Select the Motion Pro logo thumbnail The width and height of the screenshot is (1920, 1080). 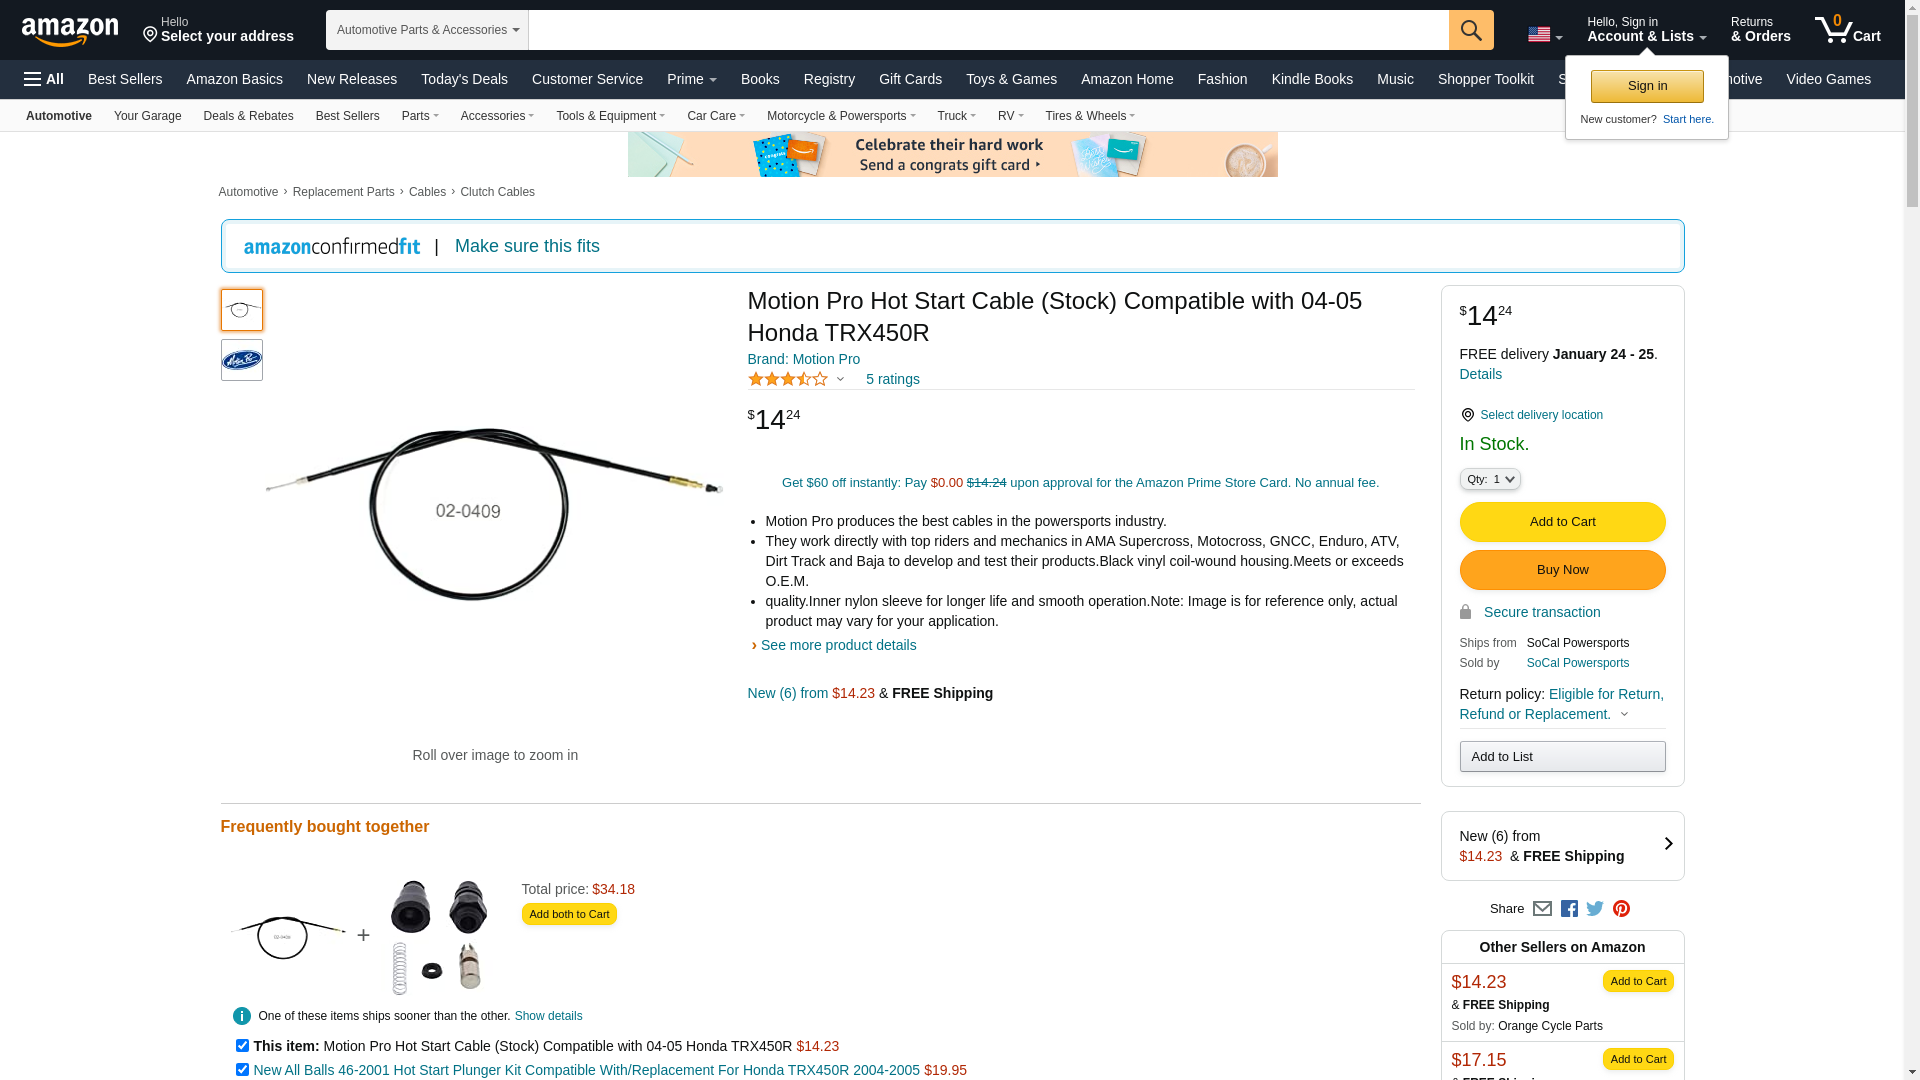point(242,360)
